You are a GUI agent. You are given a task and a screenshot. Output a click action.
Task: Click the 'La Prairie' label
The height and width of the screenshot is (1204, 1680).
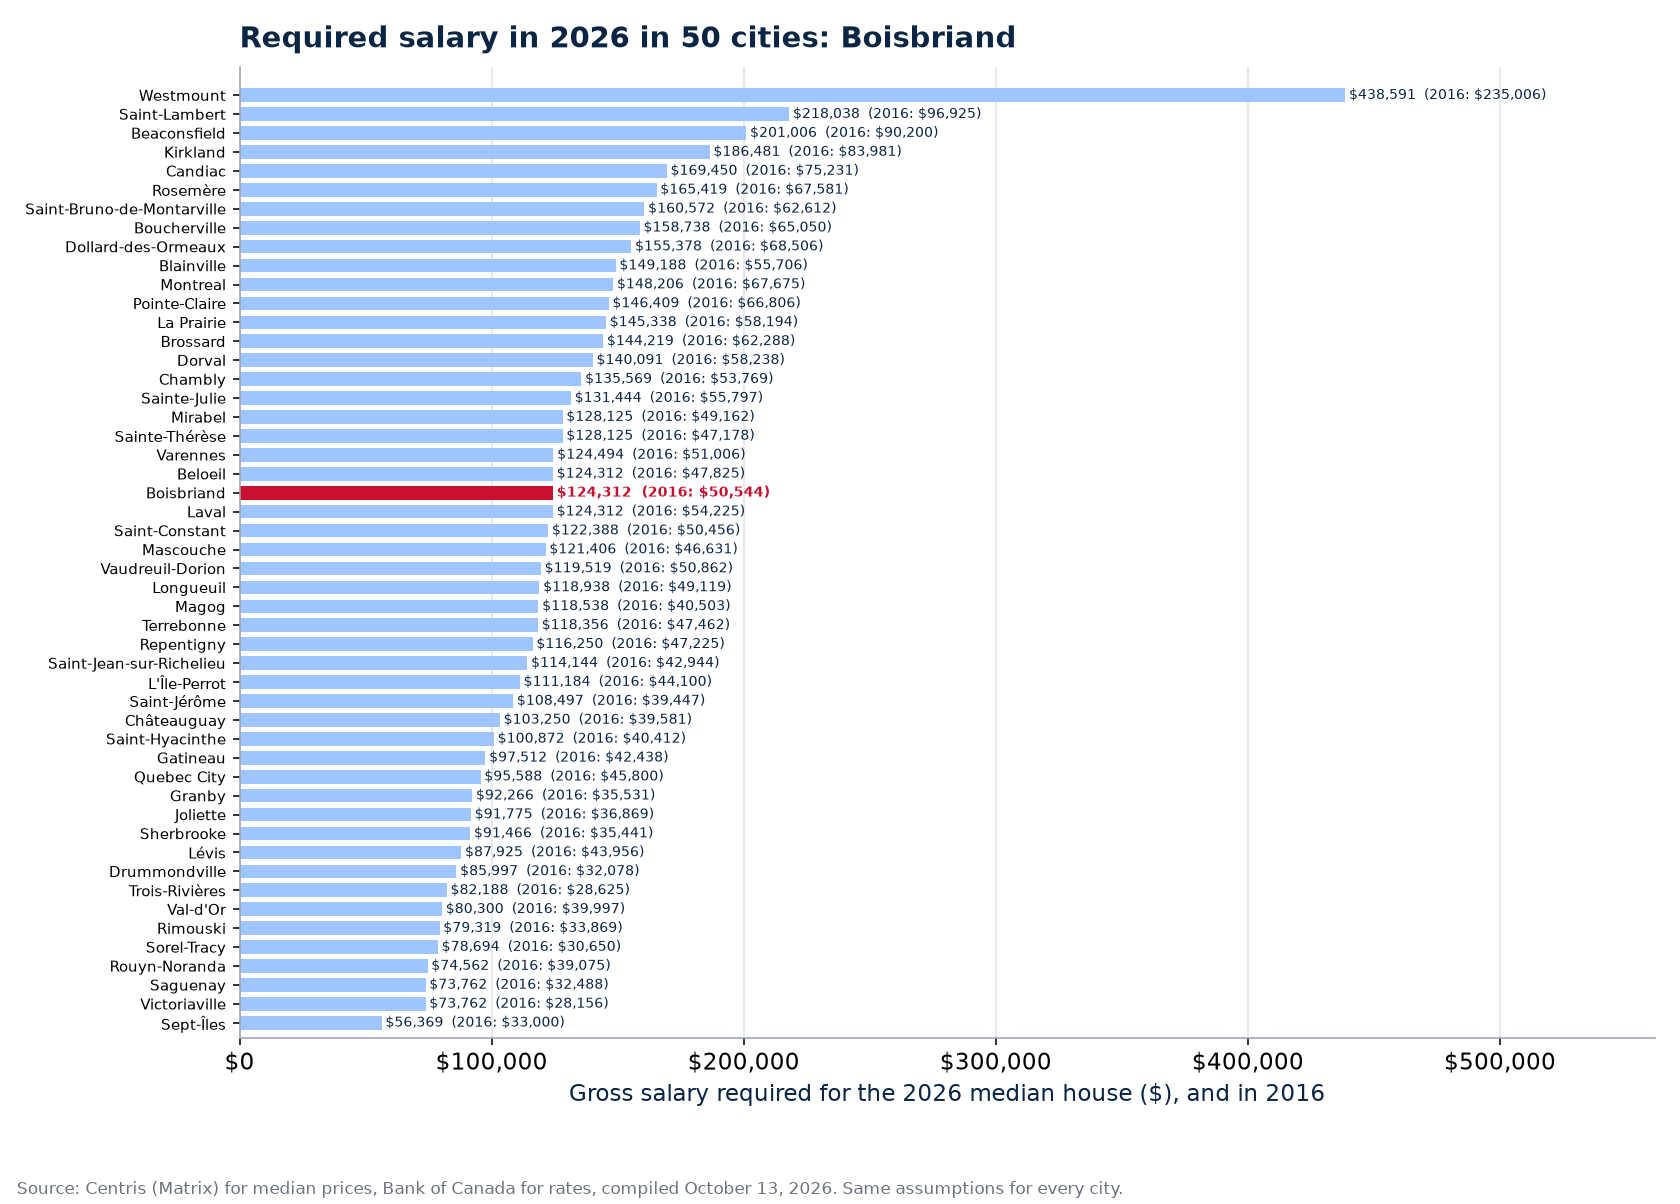tap(192, 323)
